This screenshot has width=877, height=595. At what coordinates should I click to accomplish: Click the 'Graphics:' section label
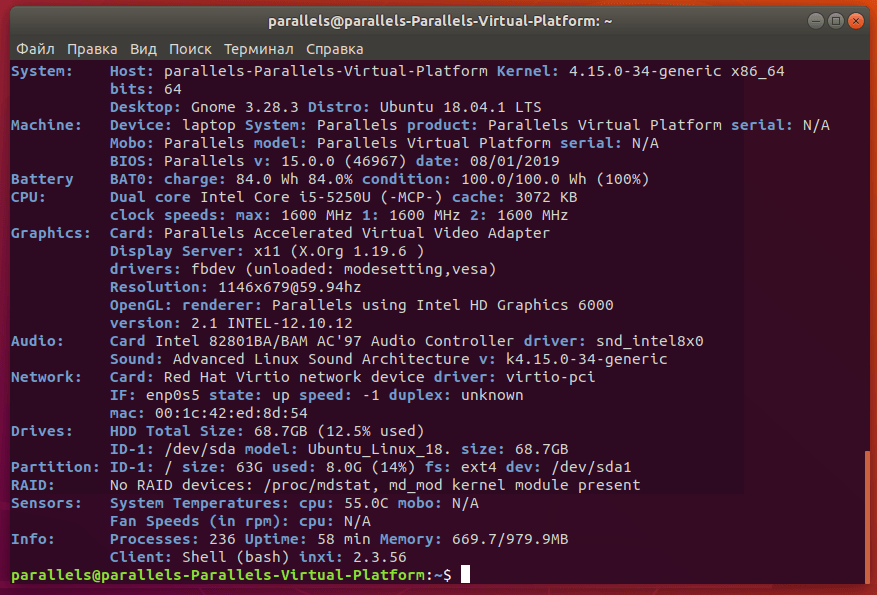coord(51,233)
